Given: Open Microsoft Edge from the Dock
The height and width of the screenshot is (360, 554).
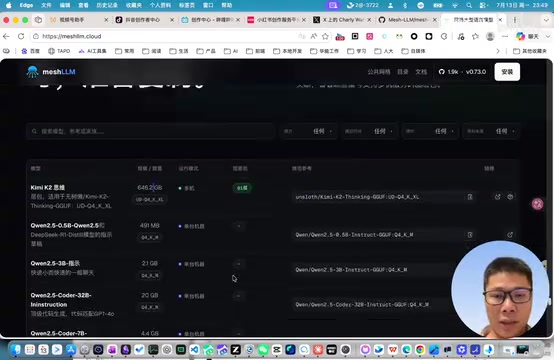Looking at the screenshot, I should pyautogui.click(x=406, y=350).
